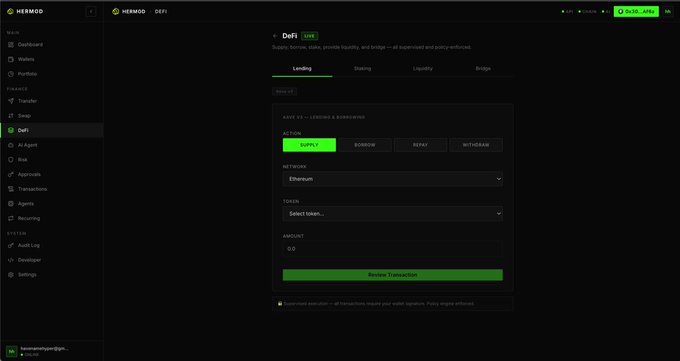Open the Settings gear icon
The height and width of the screenshot is (361, 680).
pyautogui.click(x=11, y=275)
